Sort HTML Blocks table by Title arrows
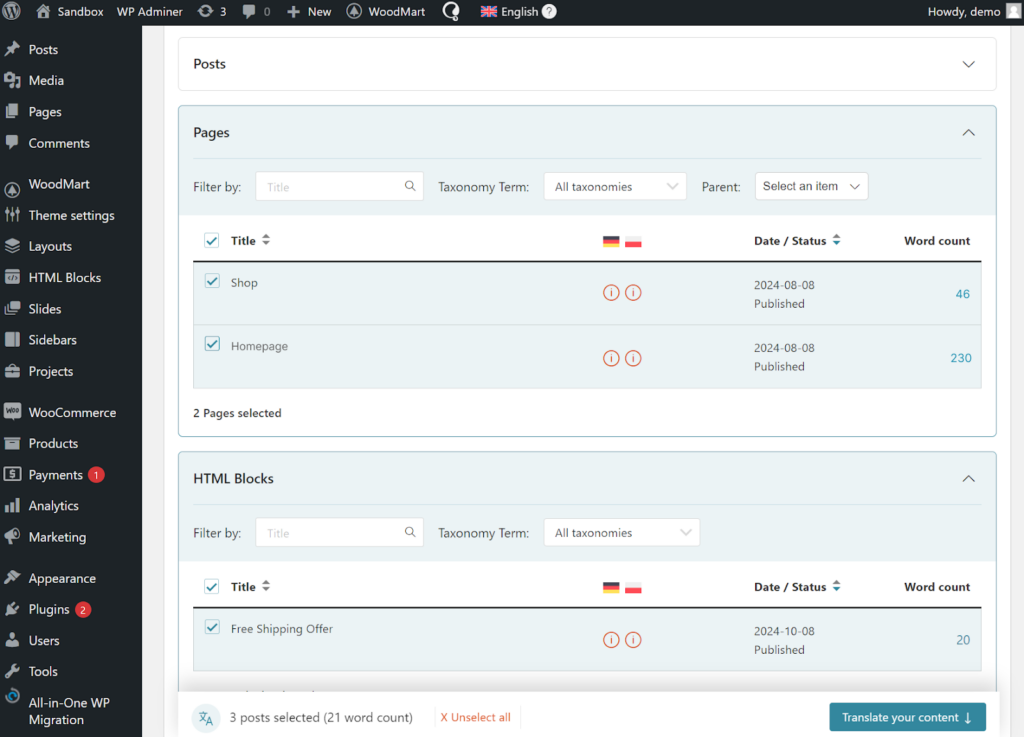The image size is (1024, 737). (266, 586)
